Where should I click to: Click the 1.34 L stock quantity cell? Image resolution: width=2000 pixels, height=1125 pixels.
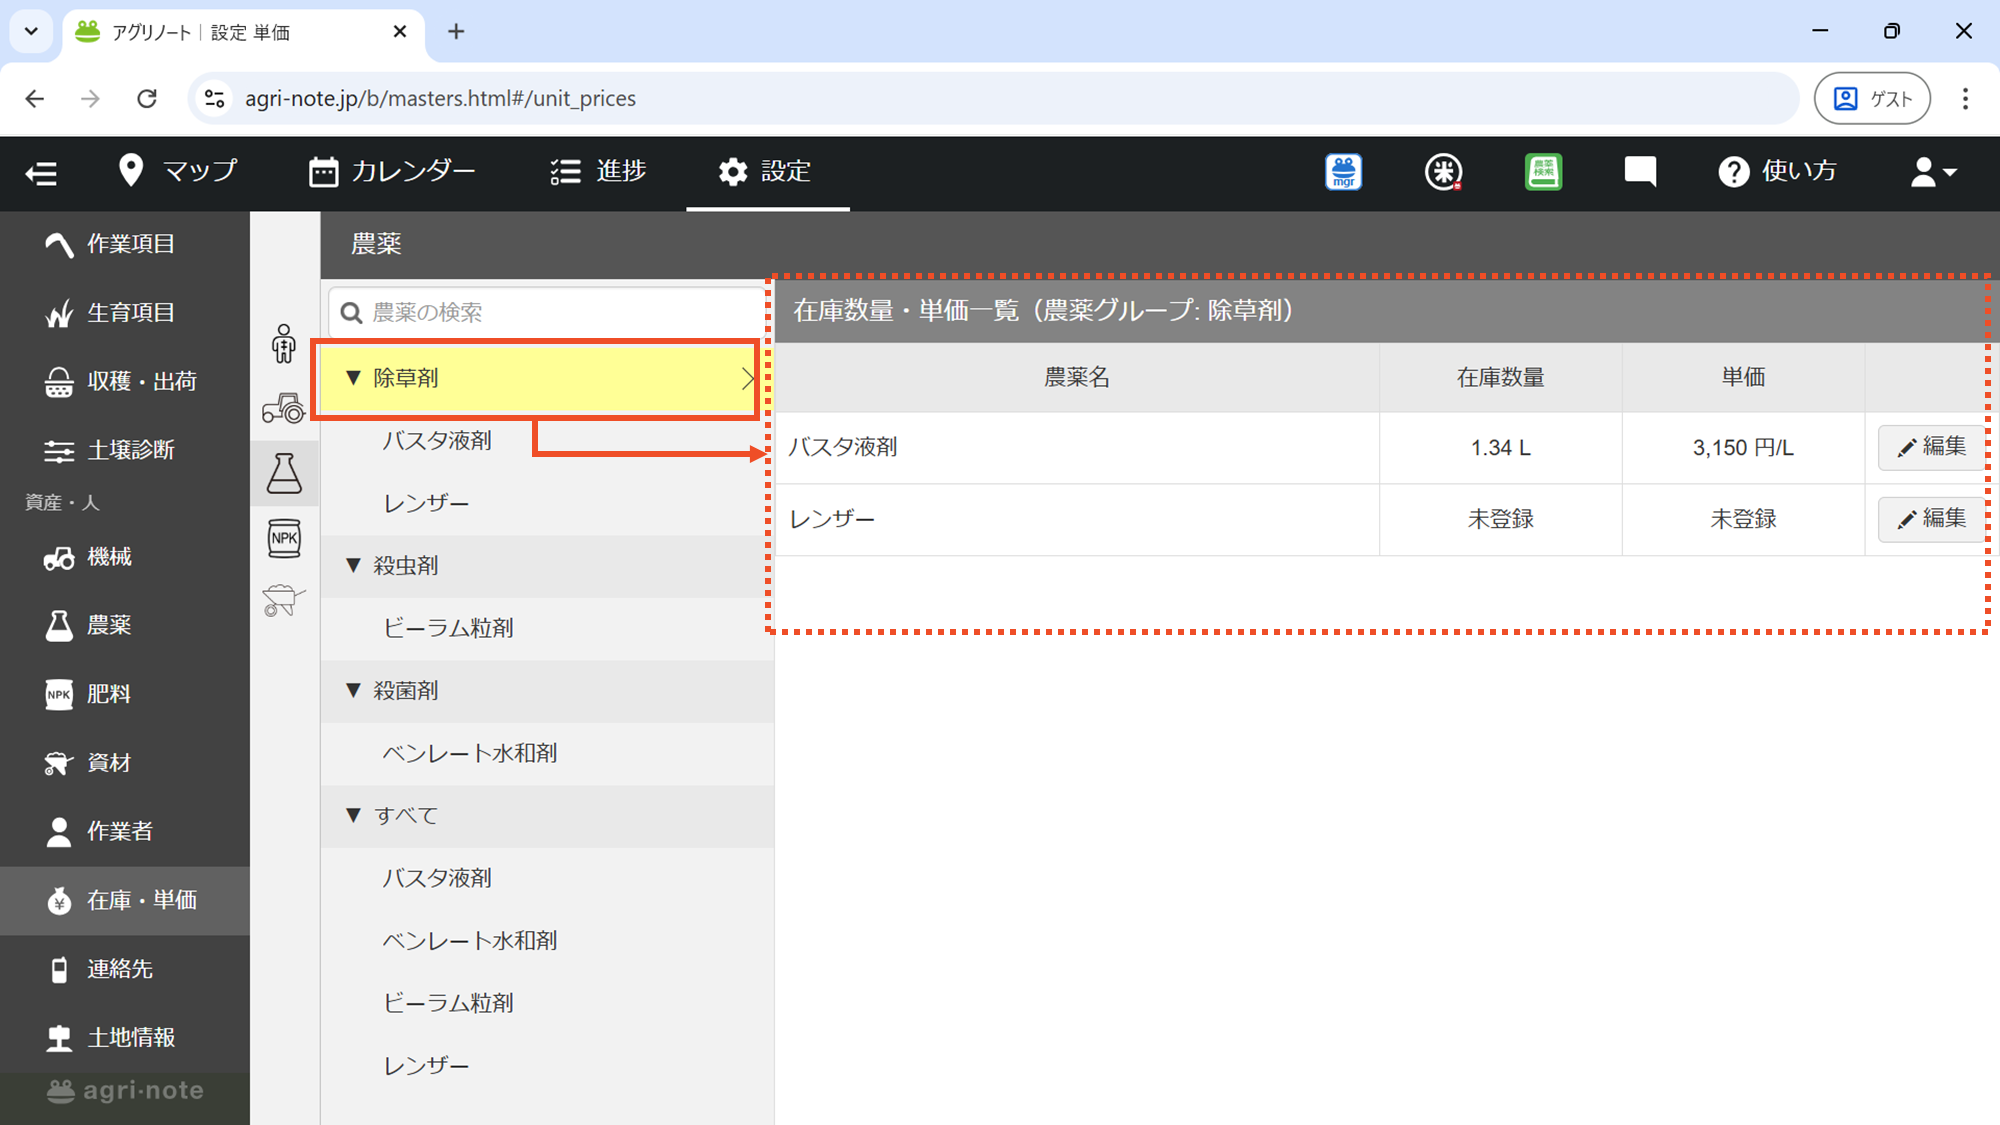coord(1500,448)
